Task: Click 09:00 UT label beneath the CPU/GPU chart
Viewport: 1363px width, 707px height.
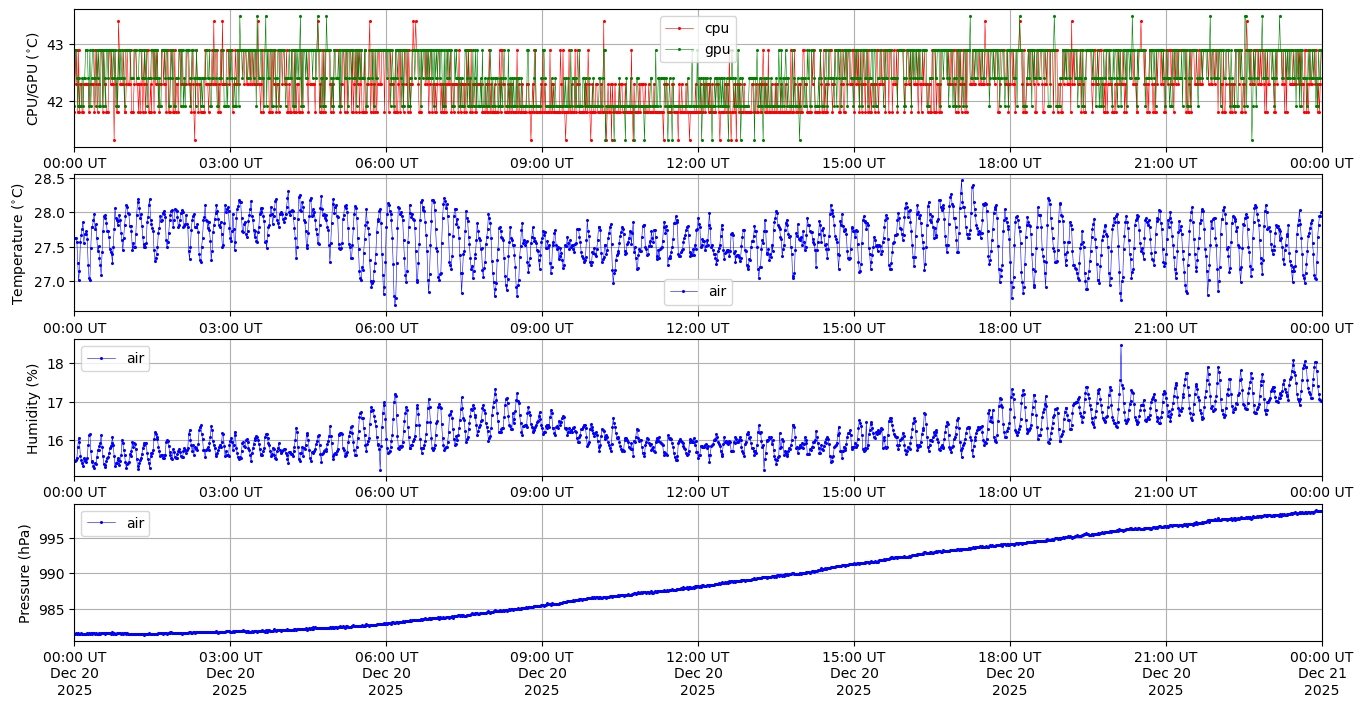Action: pos(541,162)
